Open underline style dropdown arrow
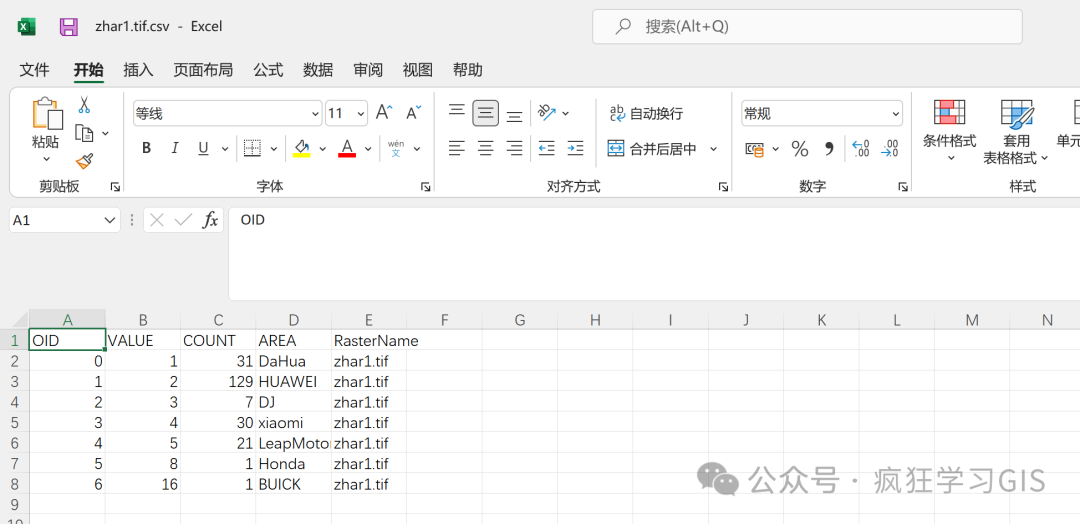This screenshot has height=524, width=1080. pyautogui.click(x=224, y=149)
